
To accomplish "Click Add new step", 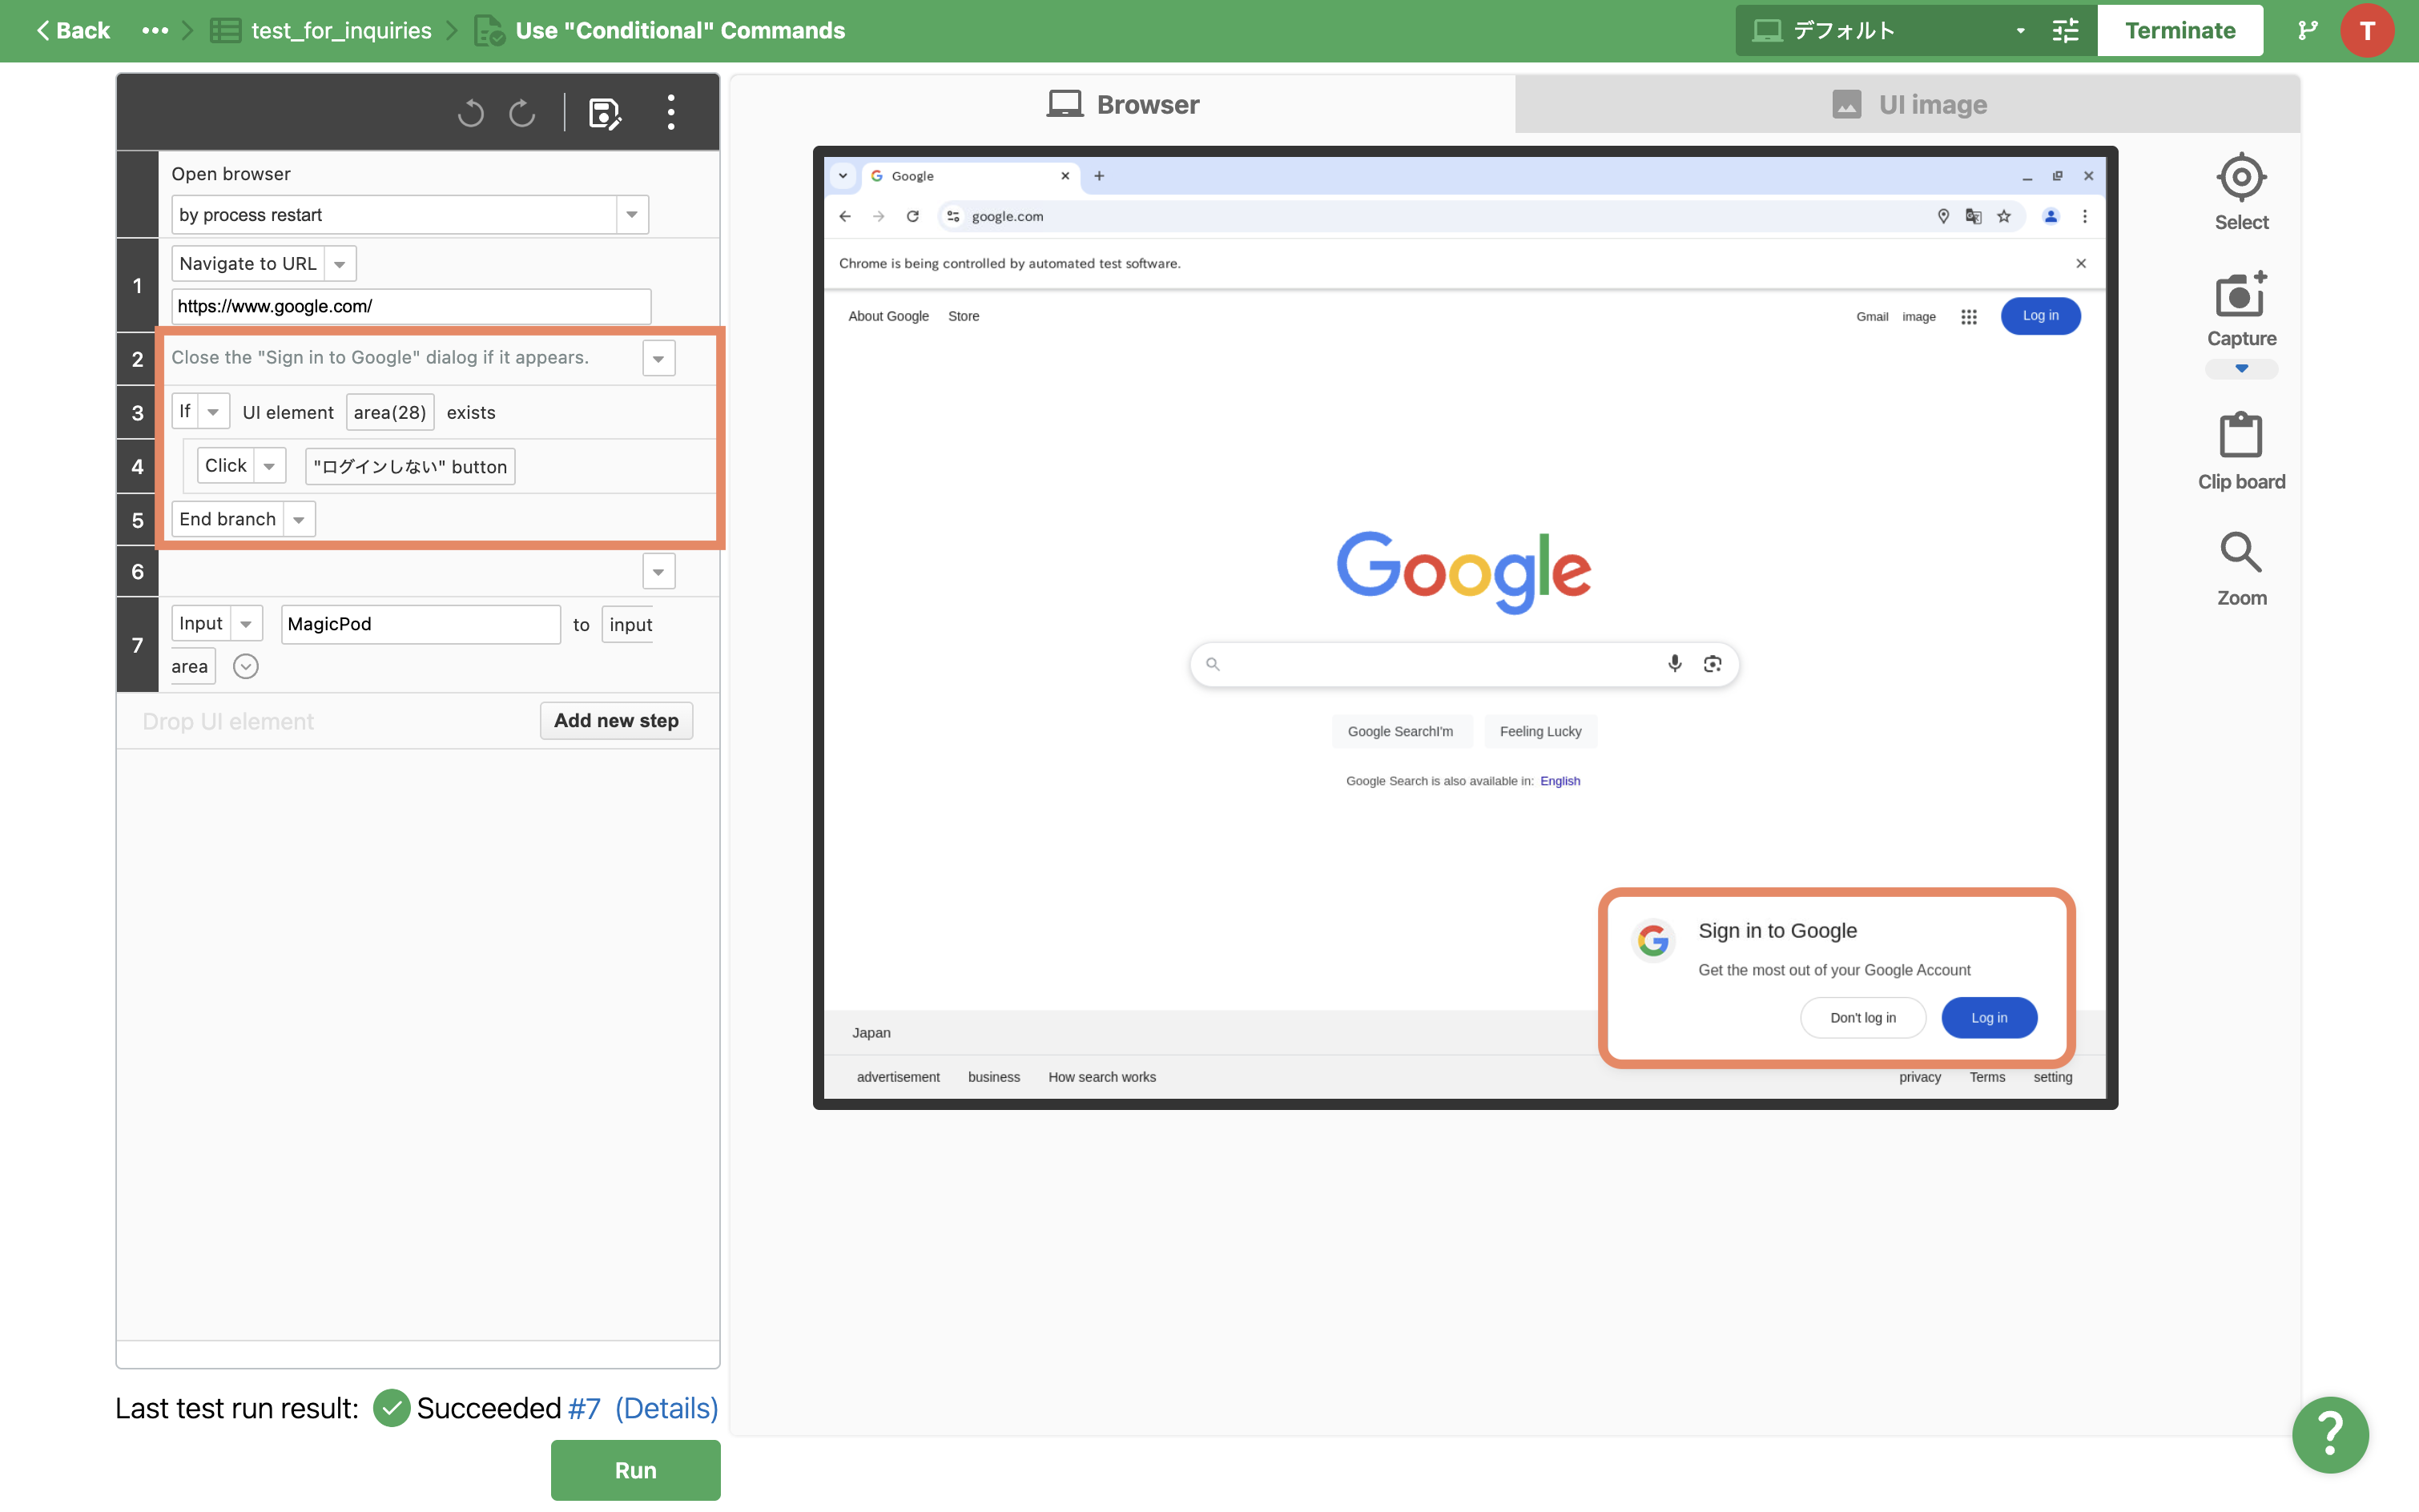I will click(x=616, y=720).
